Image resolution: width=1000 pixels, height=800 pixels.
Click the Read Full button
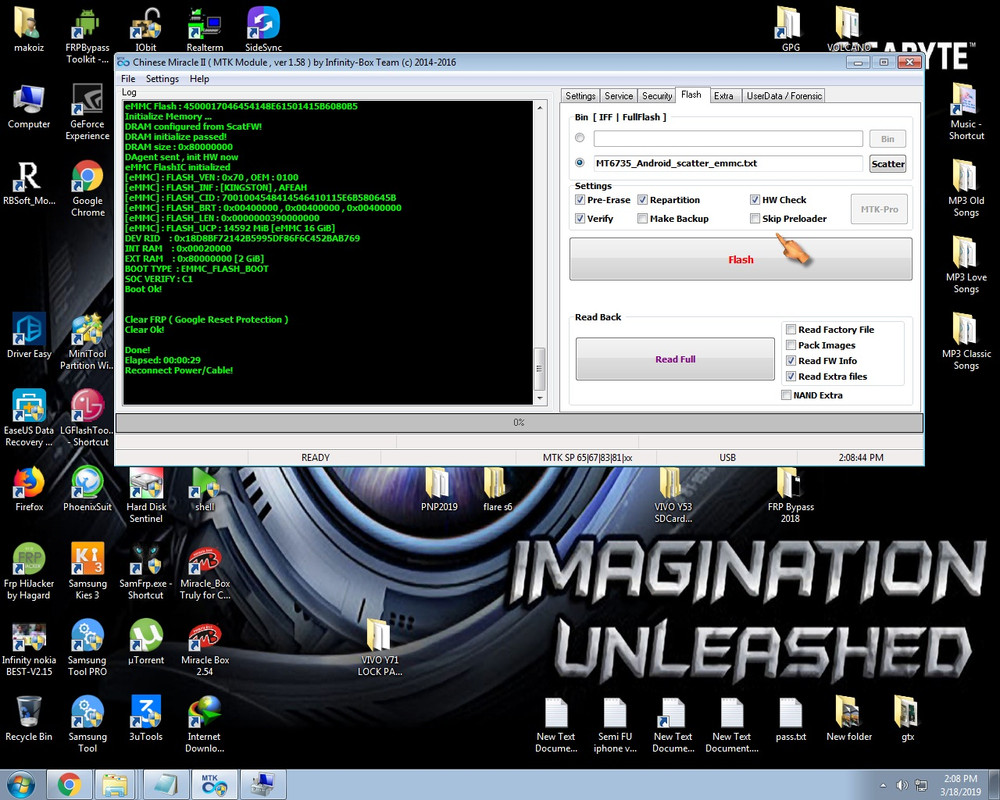pos(675,359)
